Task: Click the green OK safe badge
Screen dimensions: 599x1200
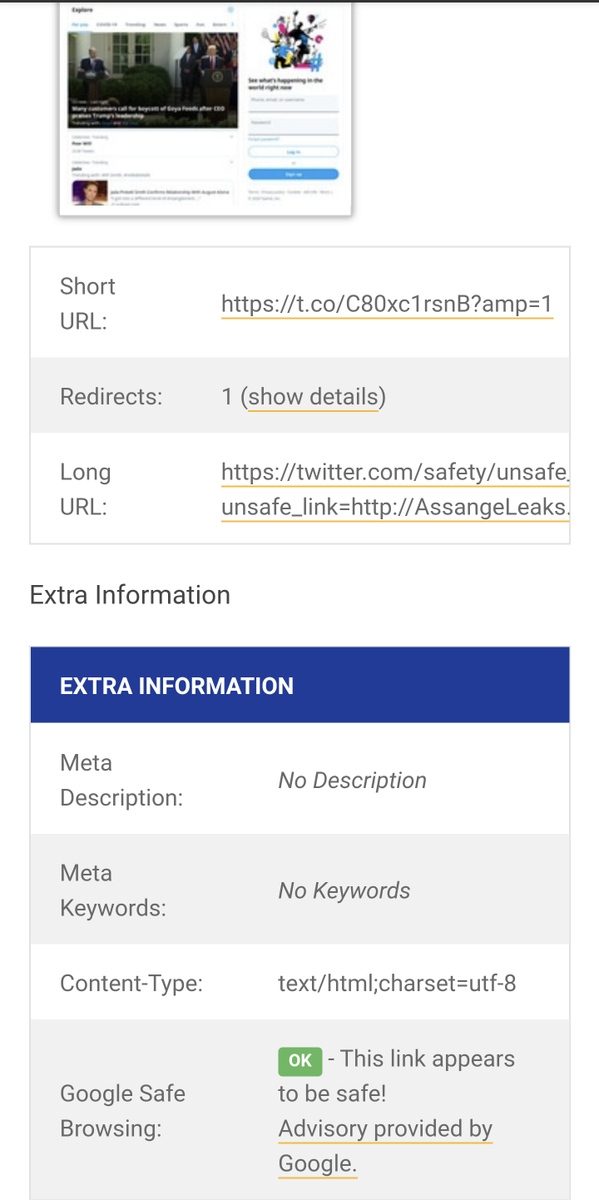Action: tap(300, 1061)
